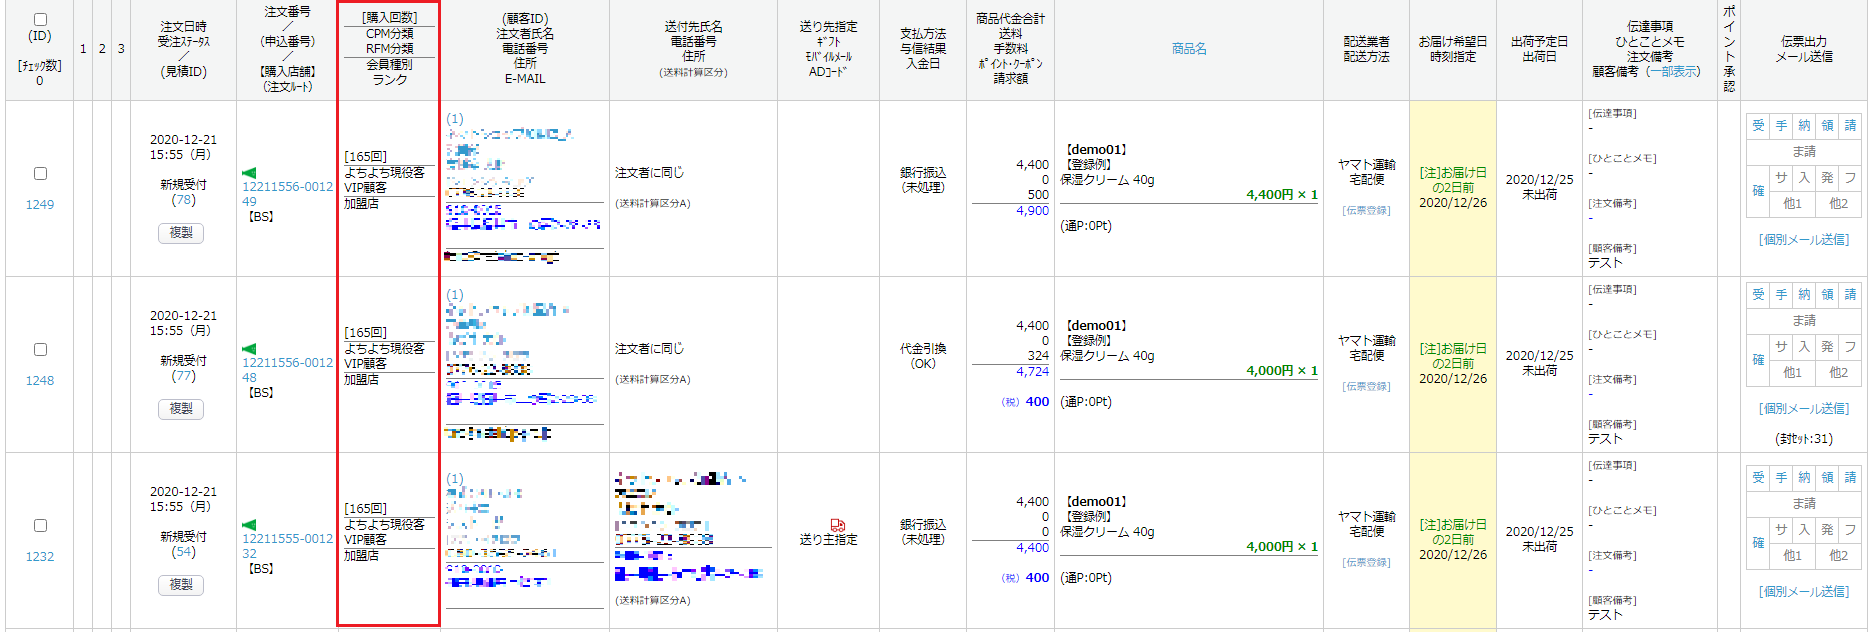This screenshot has height=632, width=1869.
Task: Click the 伝票登録 link in row 1249
Action: coord(1366,211)
